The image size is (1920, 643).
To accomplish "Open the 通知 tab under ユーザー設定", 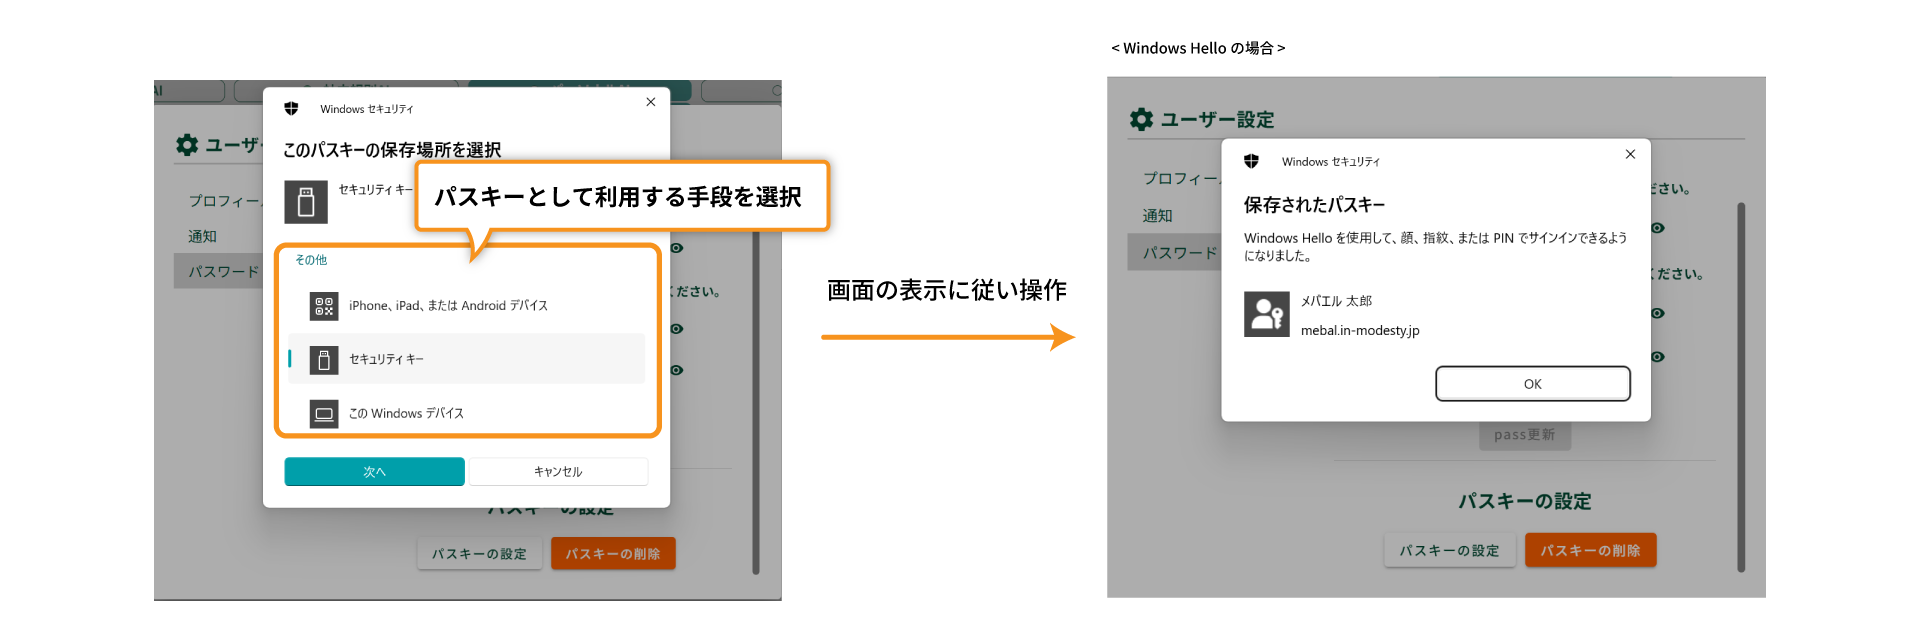I will click(1157, 216).
